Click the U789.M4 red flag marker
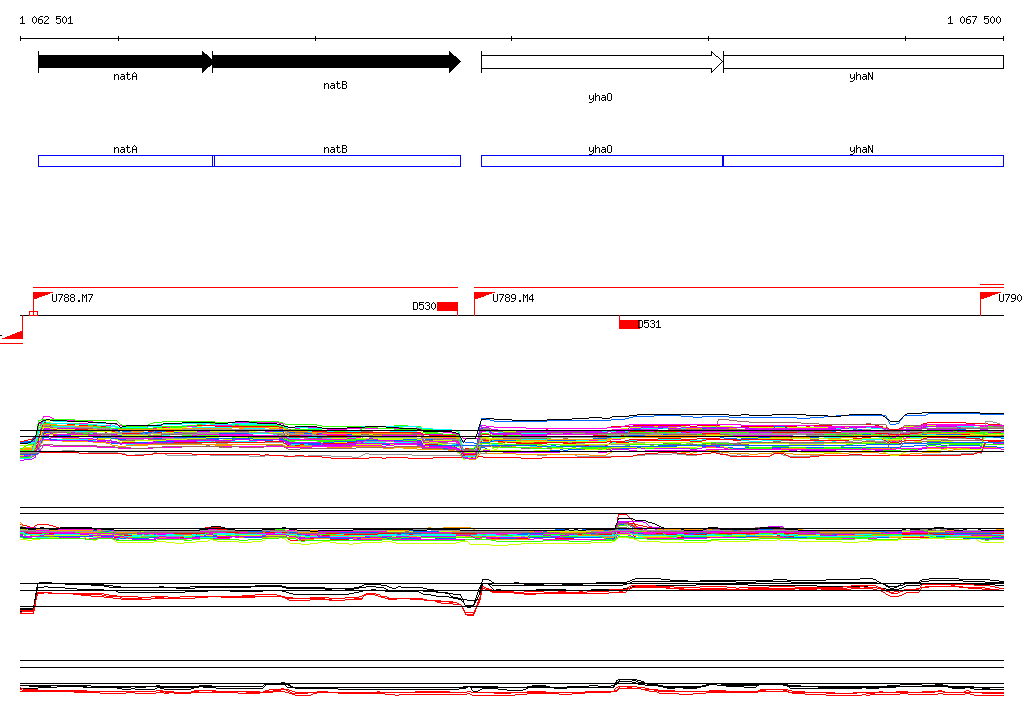1024x714 pixels. (x=483, y=297)
